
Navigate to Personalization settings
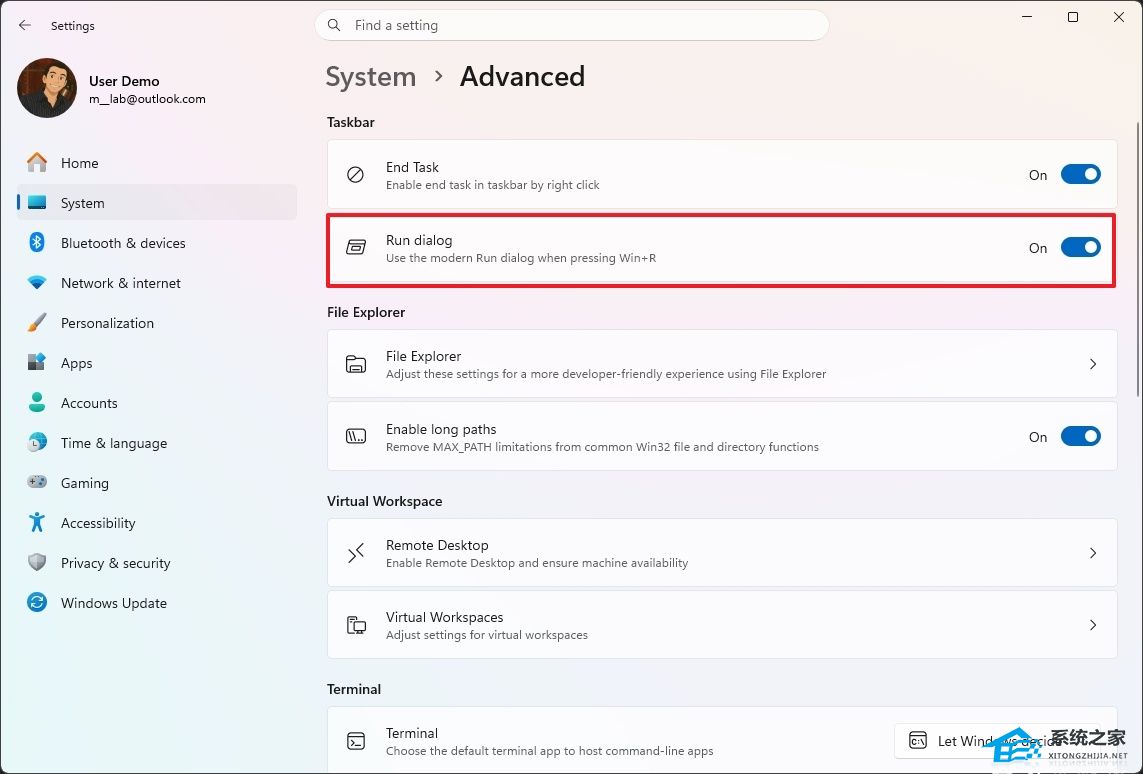[157, 323]
